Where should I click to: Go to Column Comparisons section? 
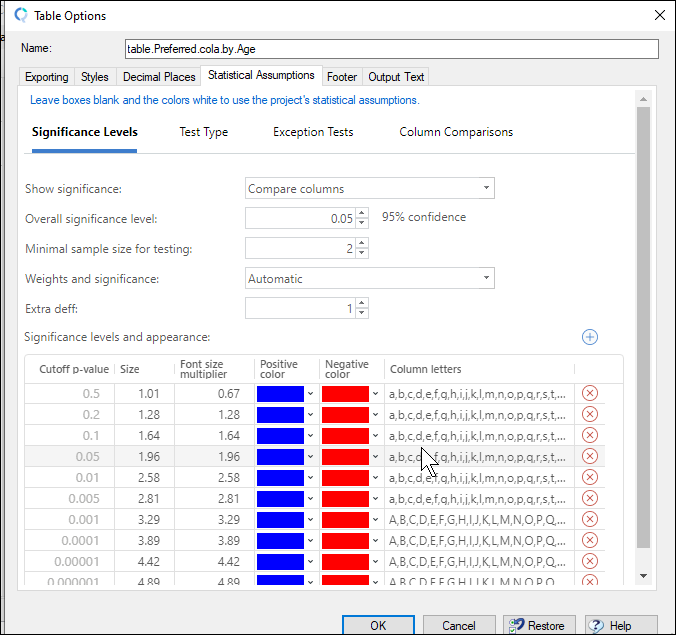(x=456, y=132)
